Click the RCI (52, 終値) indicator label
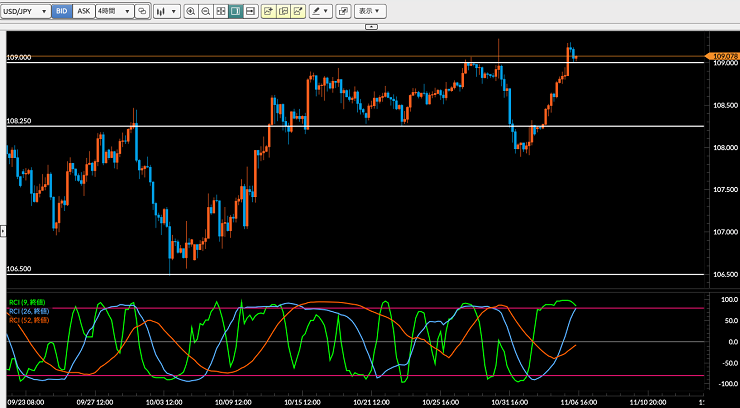Image resolution: width=740 pixels, height=408 pixels. pyautogui.click(x=29, y=320)
